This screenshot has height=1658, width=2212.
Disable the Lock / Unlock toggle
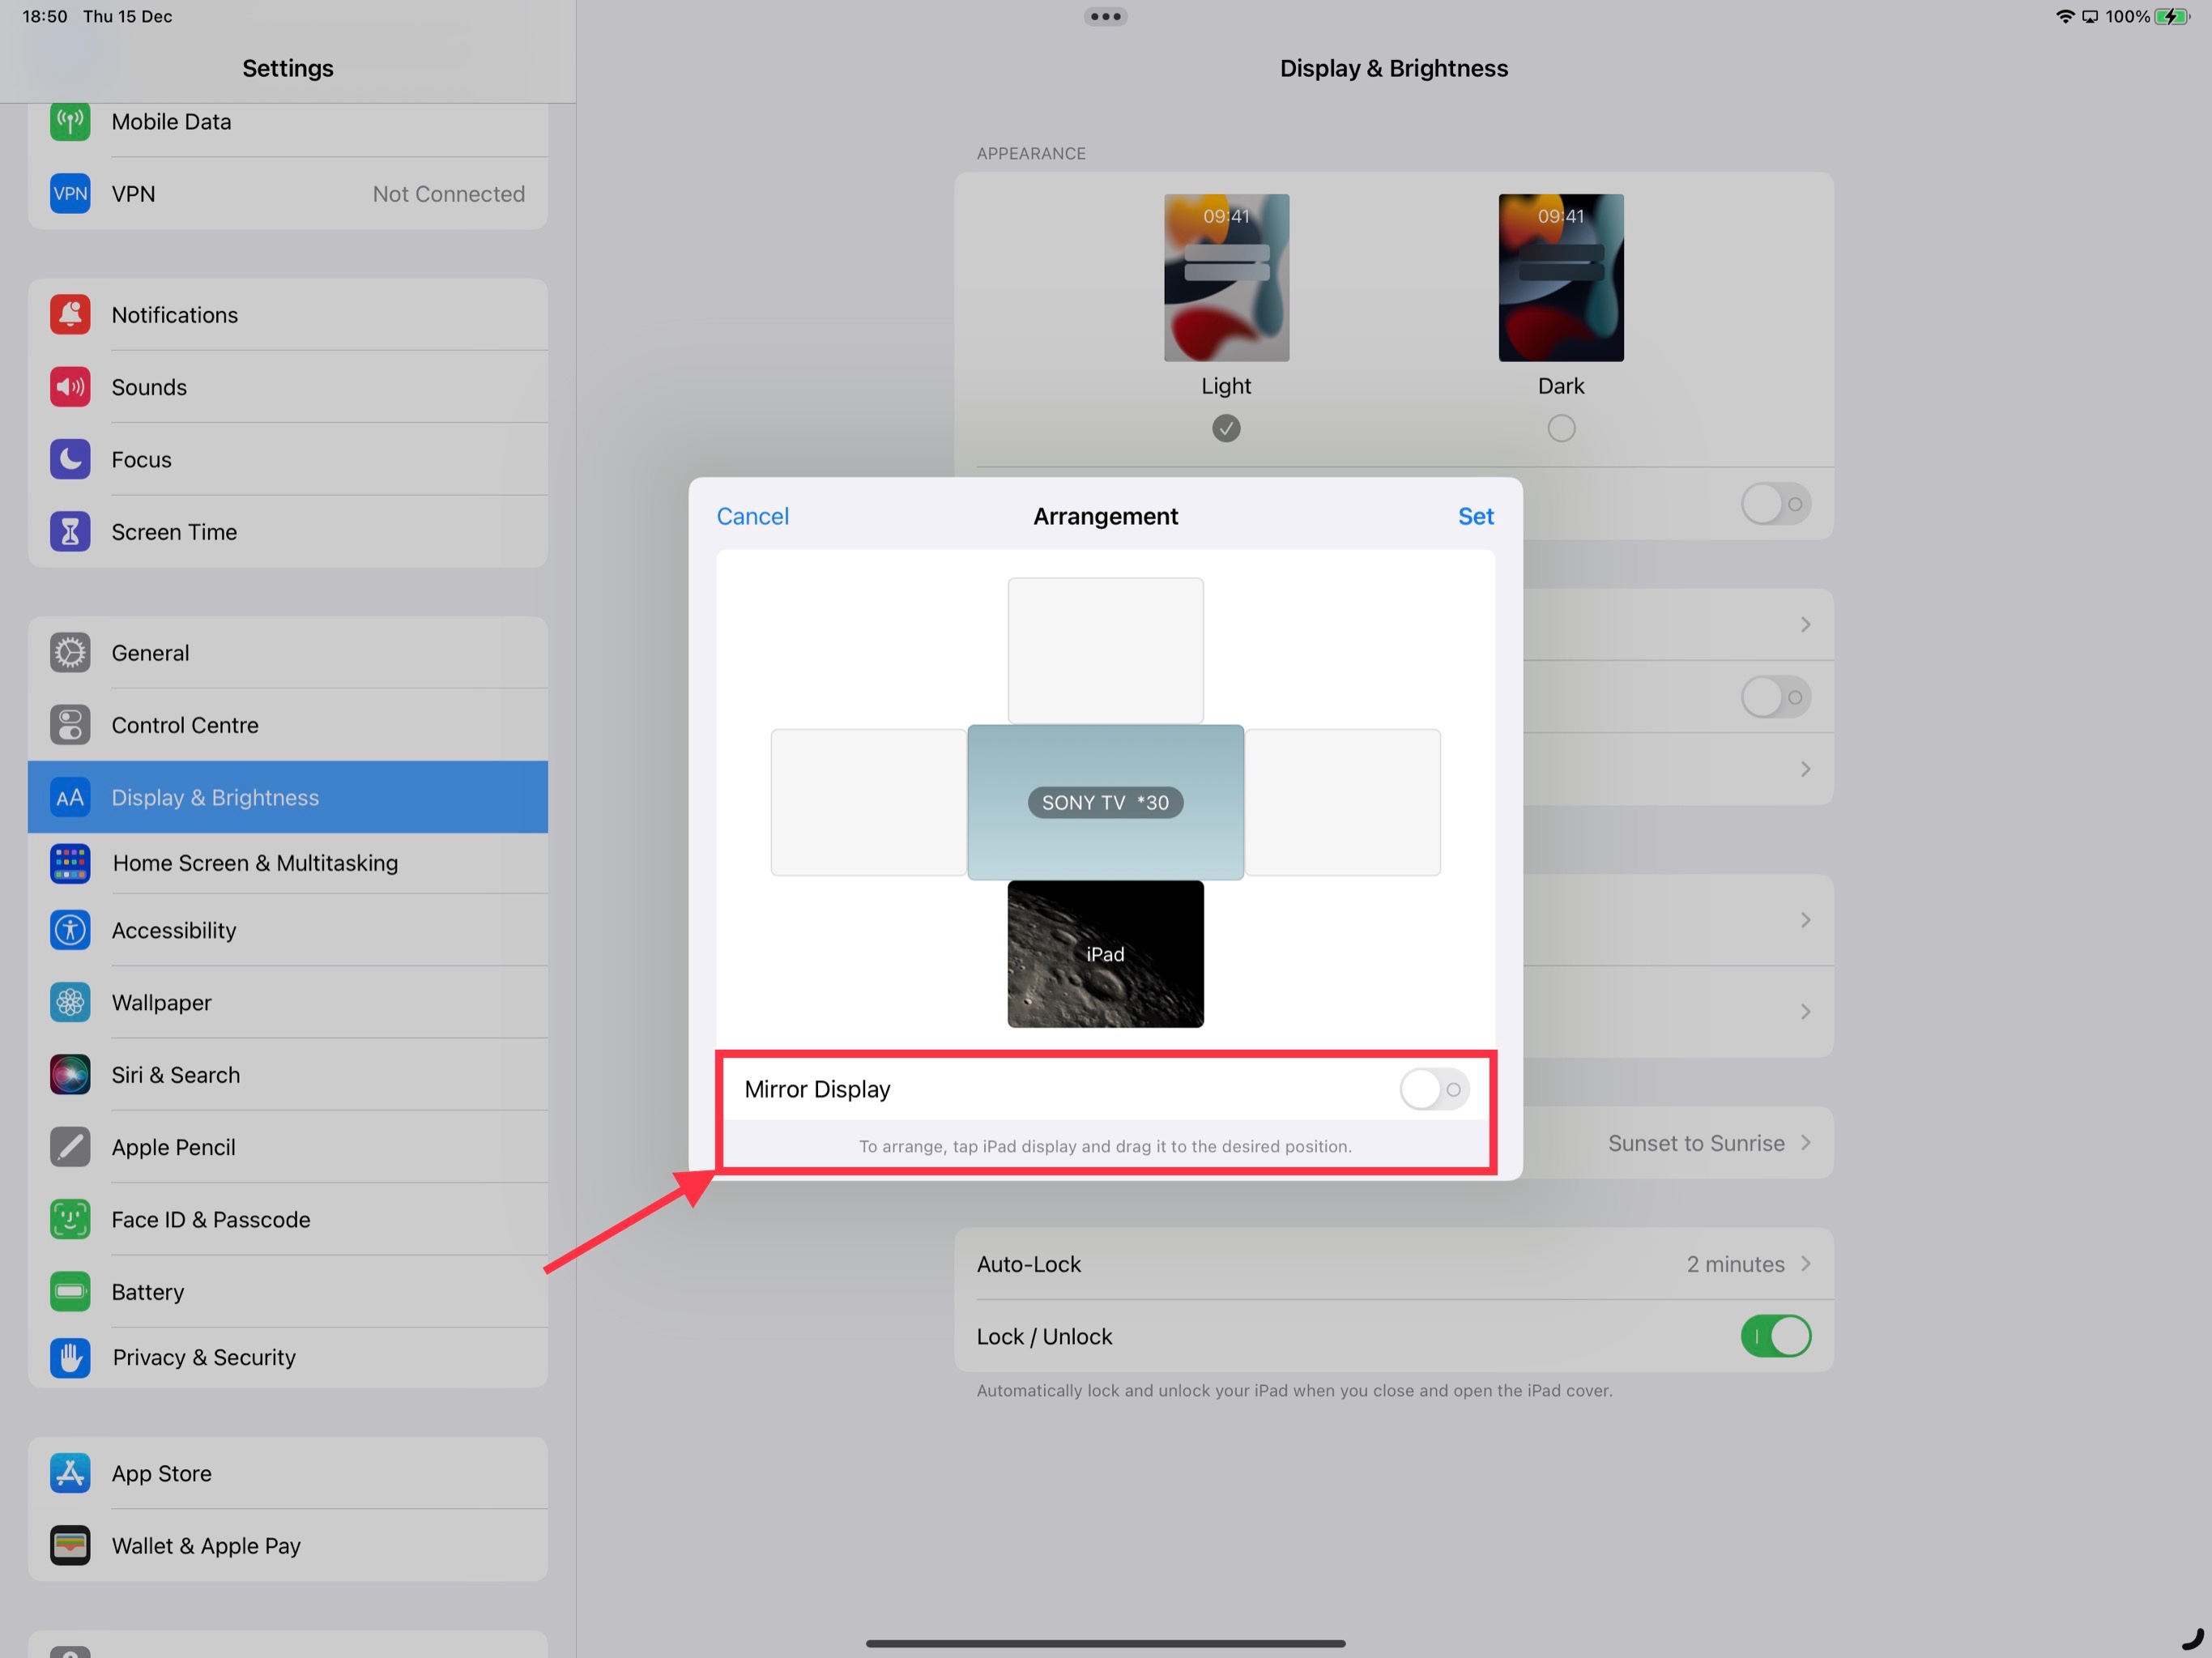pyautogui.click(x=1776, y=1336)
